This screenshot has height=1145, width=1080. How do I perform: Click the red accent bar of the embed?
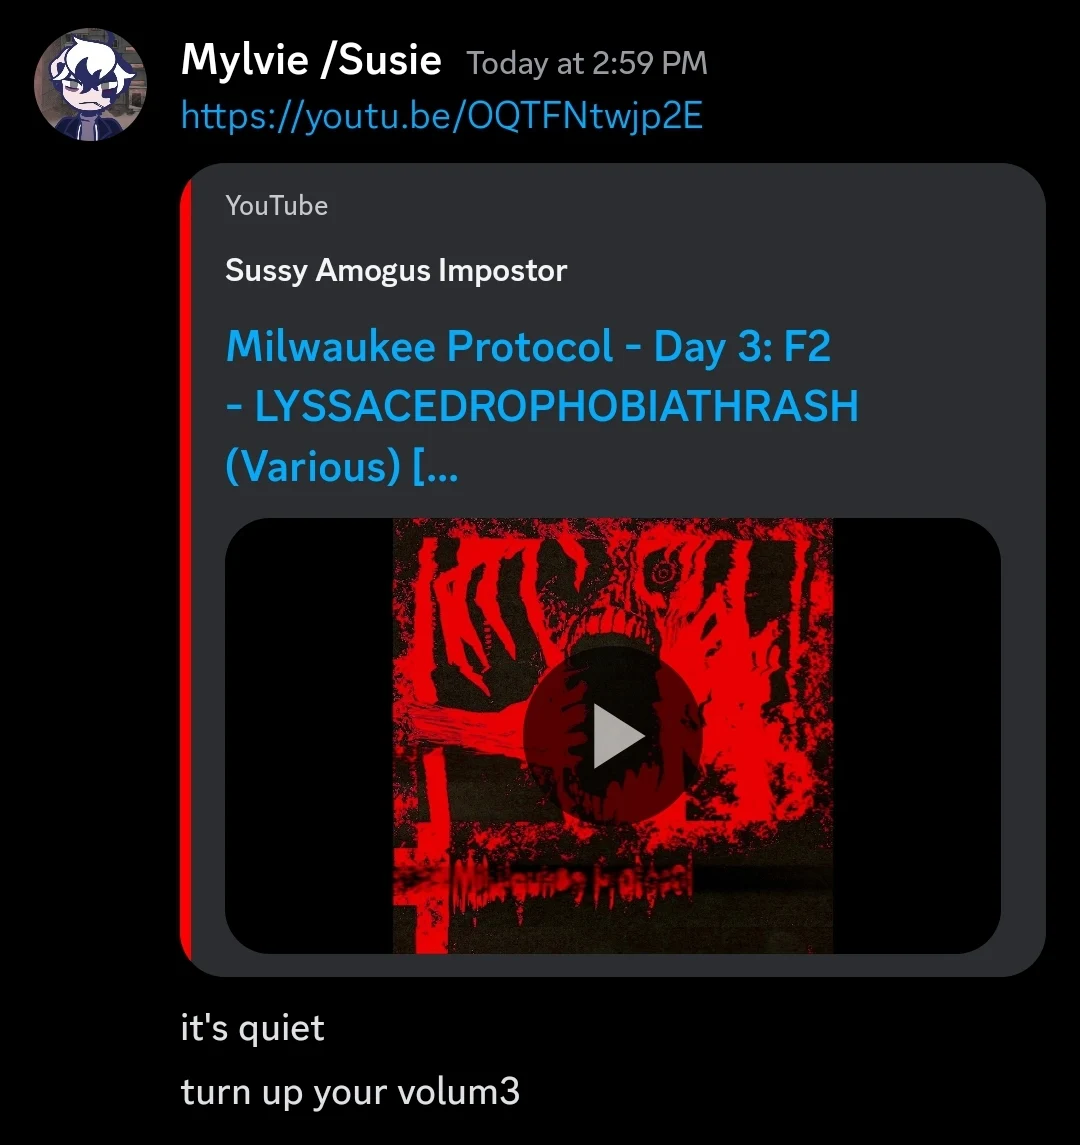click(x=186, y=570)
